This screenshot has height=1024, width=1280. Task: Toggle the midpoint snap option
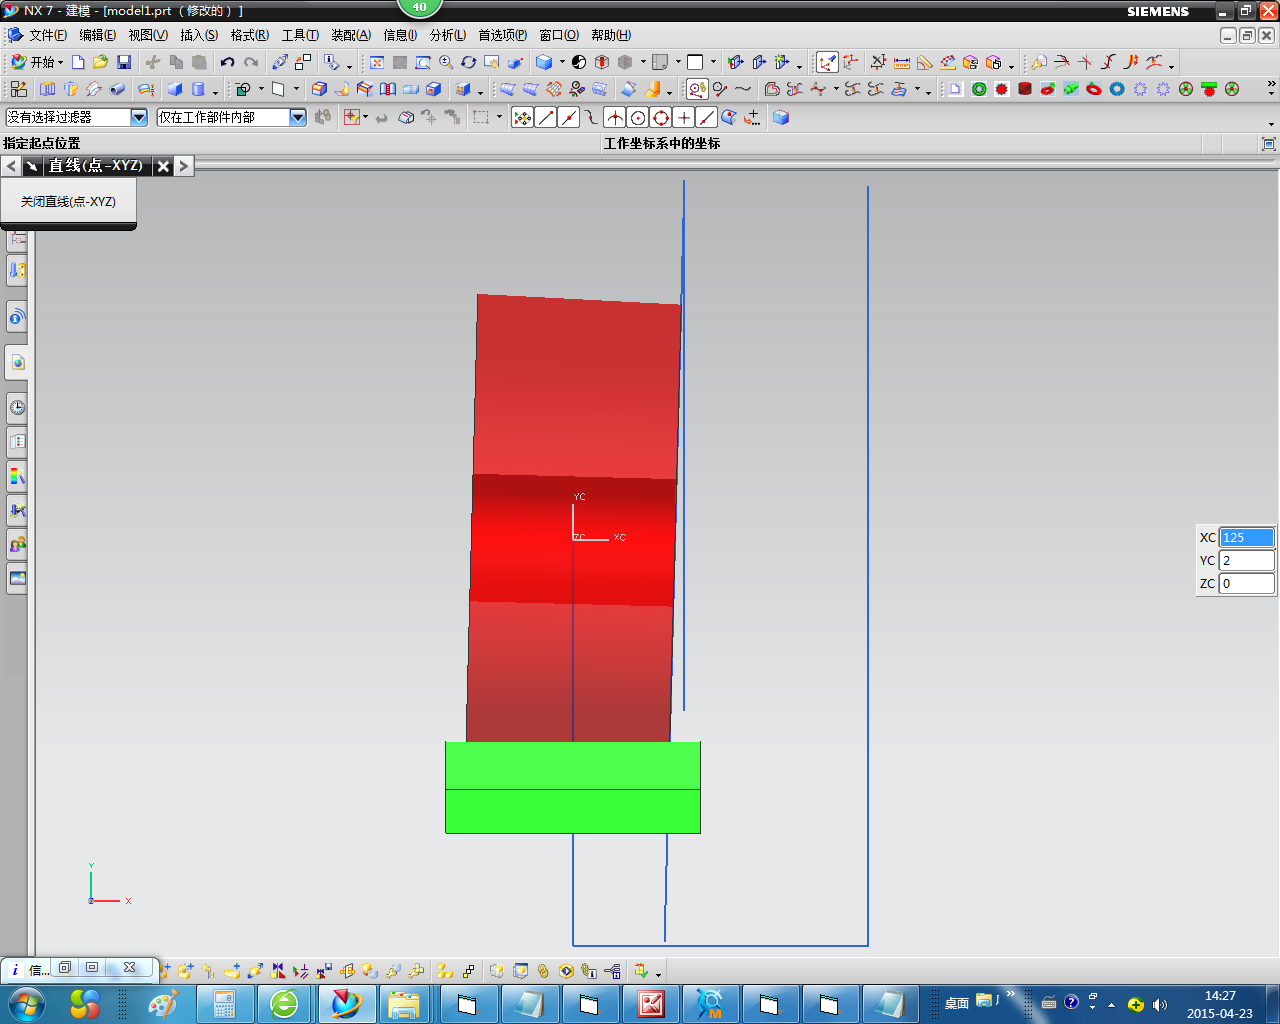point(569,117)
